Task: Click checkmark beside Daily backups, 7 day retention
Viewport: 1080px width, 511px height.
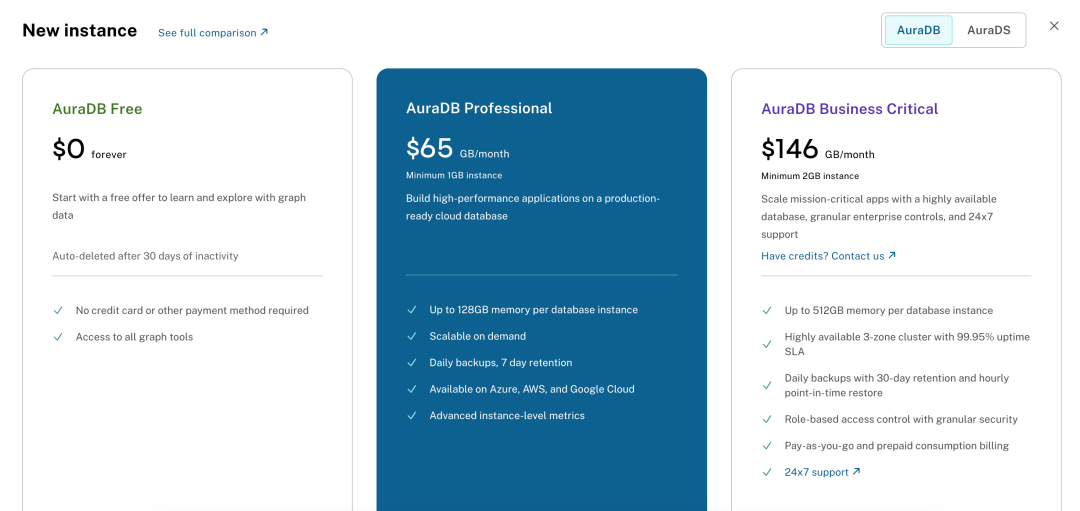Action: click(412, 363)
